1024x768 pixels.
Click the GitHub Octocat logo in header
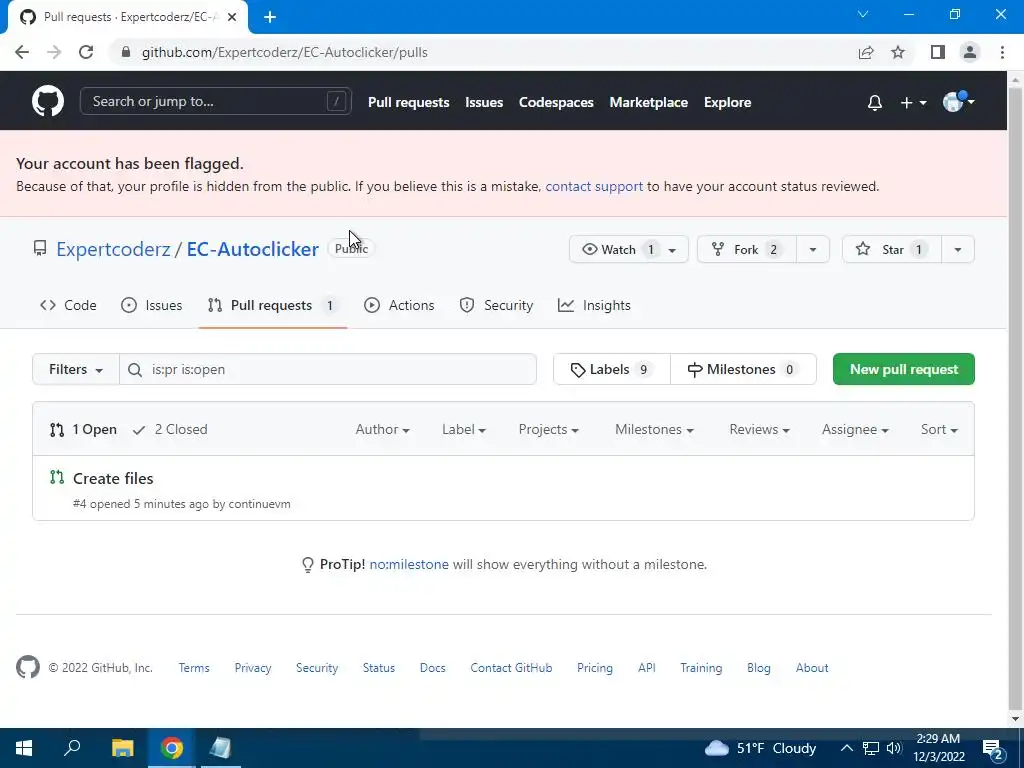[x=48, y=101]
